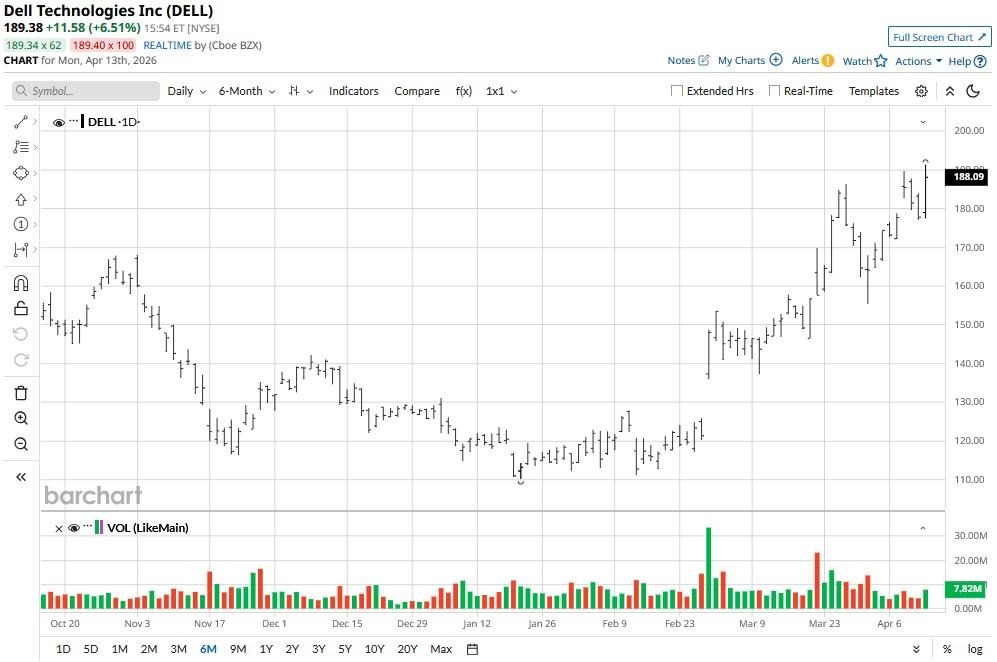Remove the VOL indicator pane
The width and height of the screenshot is (997, 662).
(58, 528)
